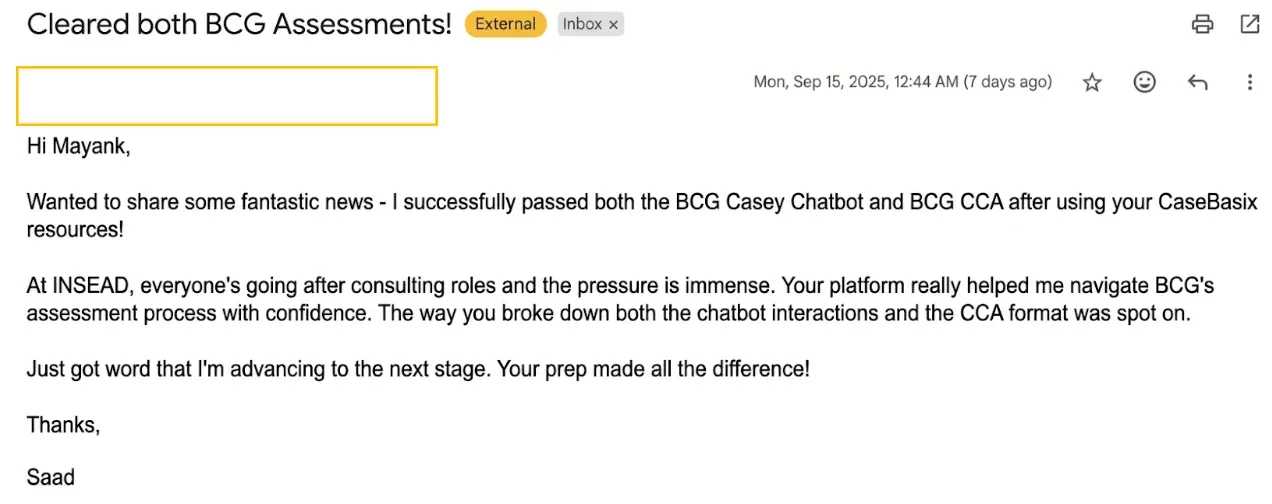Click the subject line 'Cleared both BCG Assessments!'
The height and width of the screenshot is (504, 1272).
(239, 25)
